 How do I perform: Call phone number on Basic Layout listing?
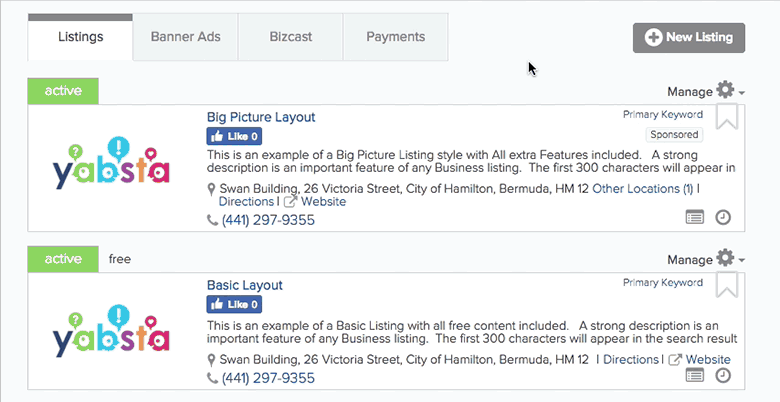pyautogui.click(x=268, y=378)
